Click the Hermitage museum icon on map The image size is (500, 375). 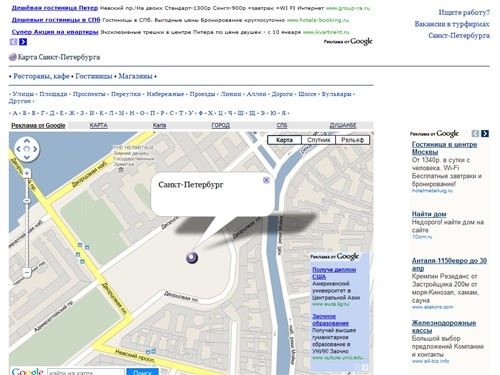121,170
